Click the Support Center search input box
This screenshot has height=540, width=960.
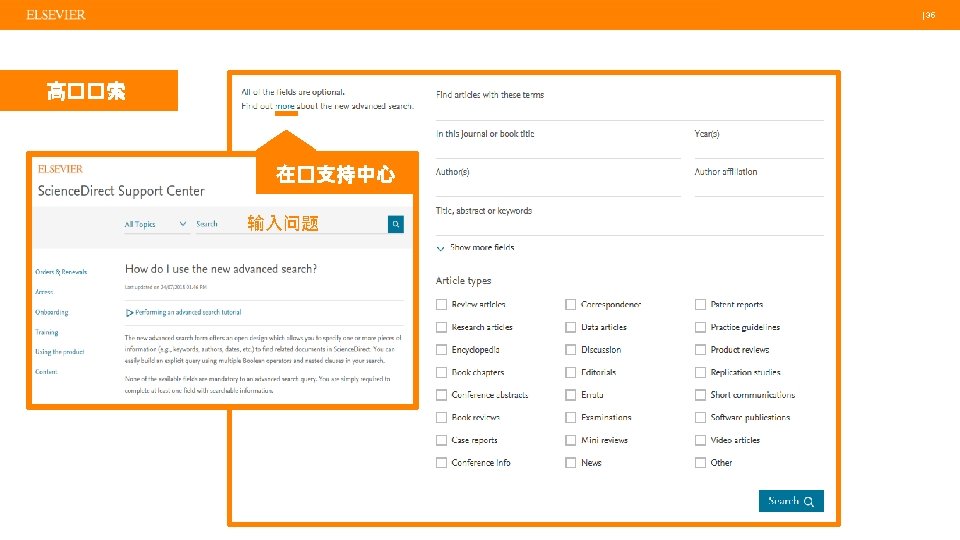pos(291,224)
